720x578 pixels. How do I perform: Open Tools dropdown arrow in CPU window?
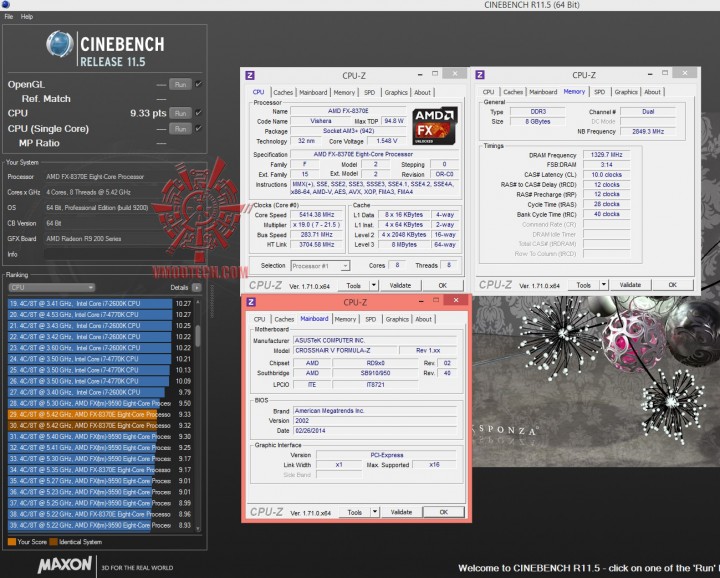coord(374,285)
